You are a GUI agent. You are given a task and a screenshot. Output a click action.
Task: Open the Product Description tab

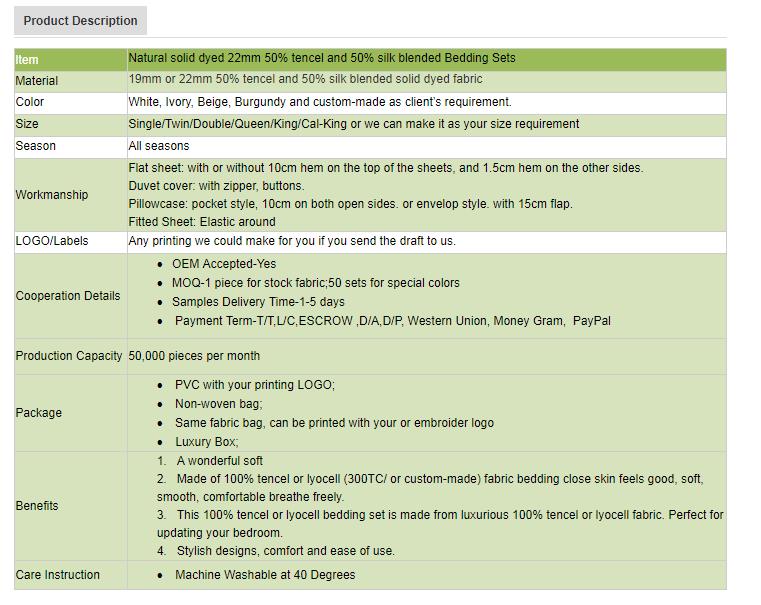coord(80,20)
